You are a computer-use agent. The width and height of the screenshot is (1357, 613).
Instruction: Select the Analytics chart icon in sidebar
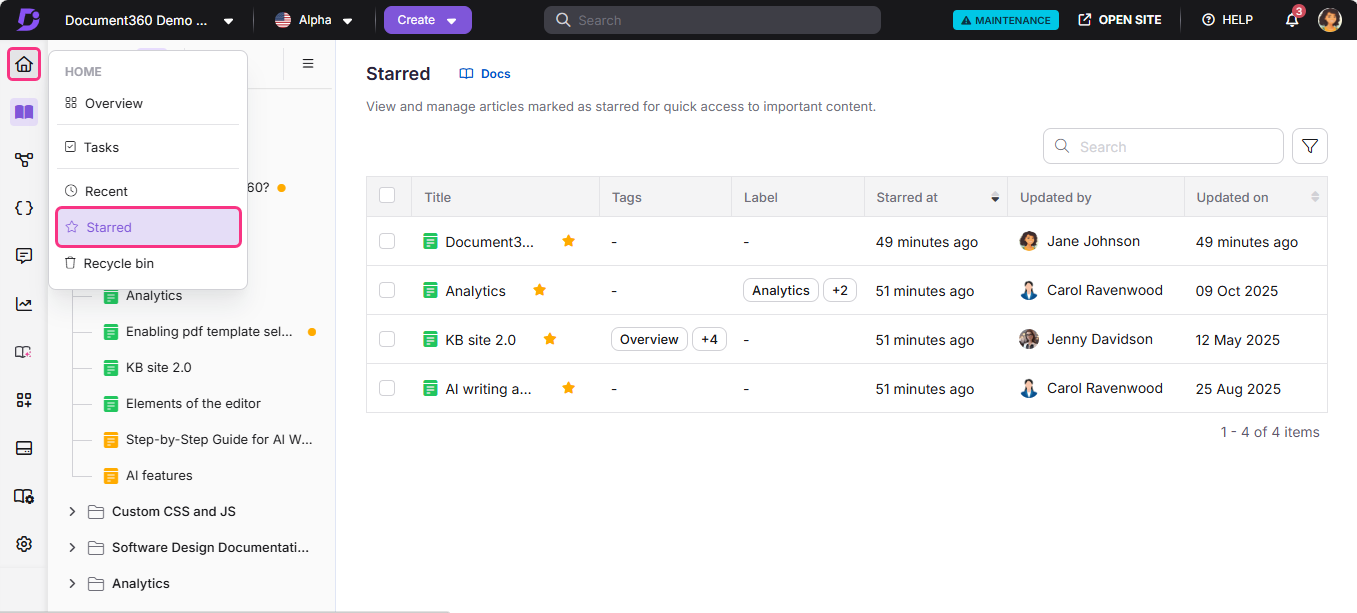pyautogui.click(x=24, y=304)
